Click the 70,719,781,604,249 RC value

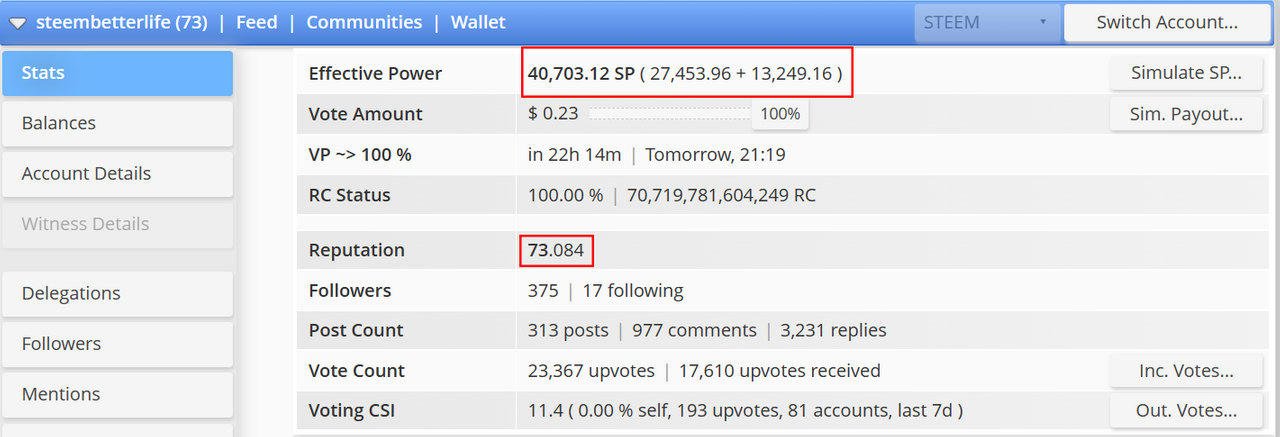point(721,195)
